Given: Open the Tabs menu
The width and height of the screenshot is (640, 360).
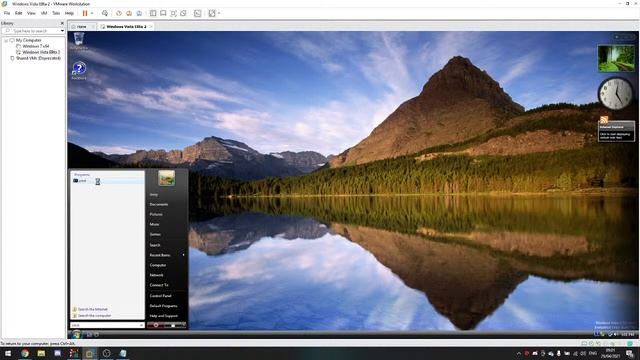Looking at the screenshot, I should pos(56,13).
